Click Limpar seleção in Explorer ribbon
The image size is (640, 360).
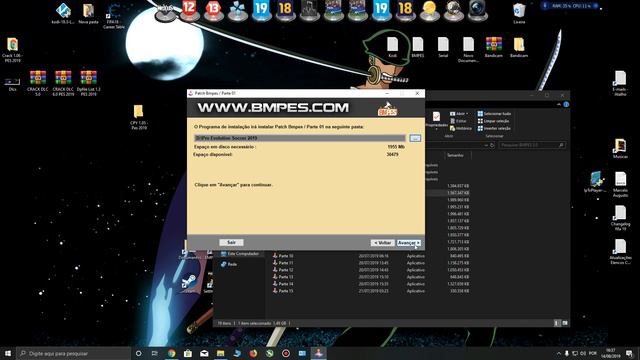tap(493, 121)
